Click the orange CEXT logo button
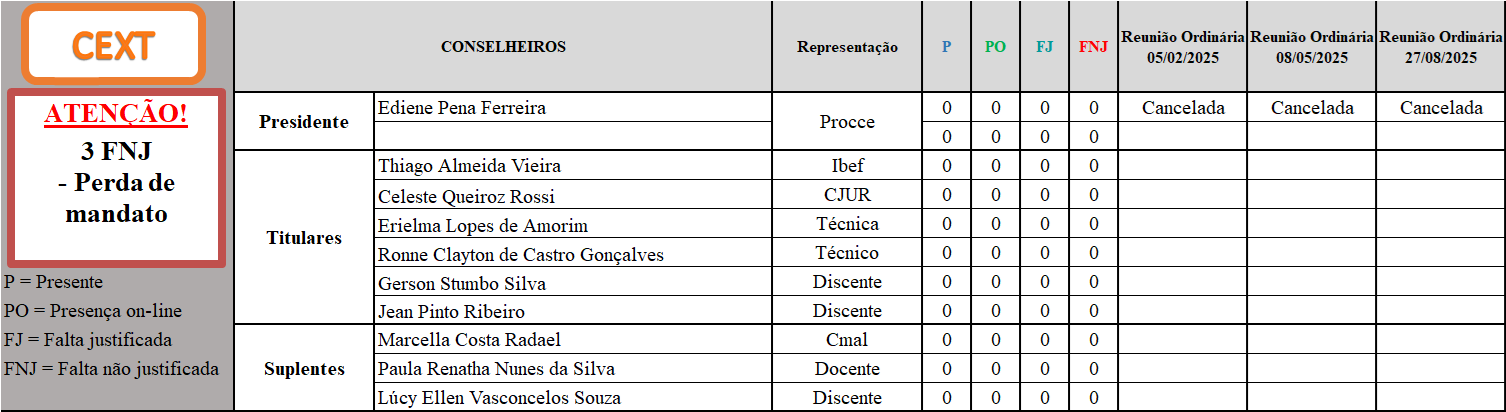 113,45
